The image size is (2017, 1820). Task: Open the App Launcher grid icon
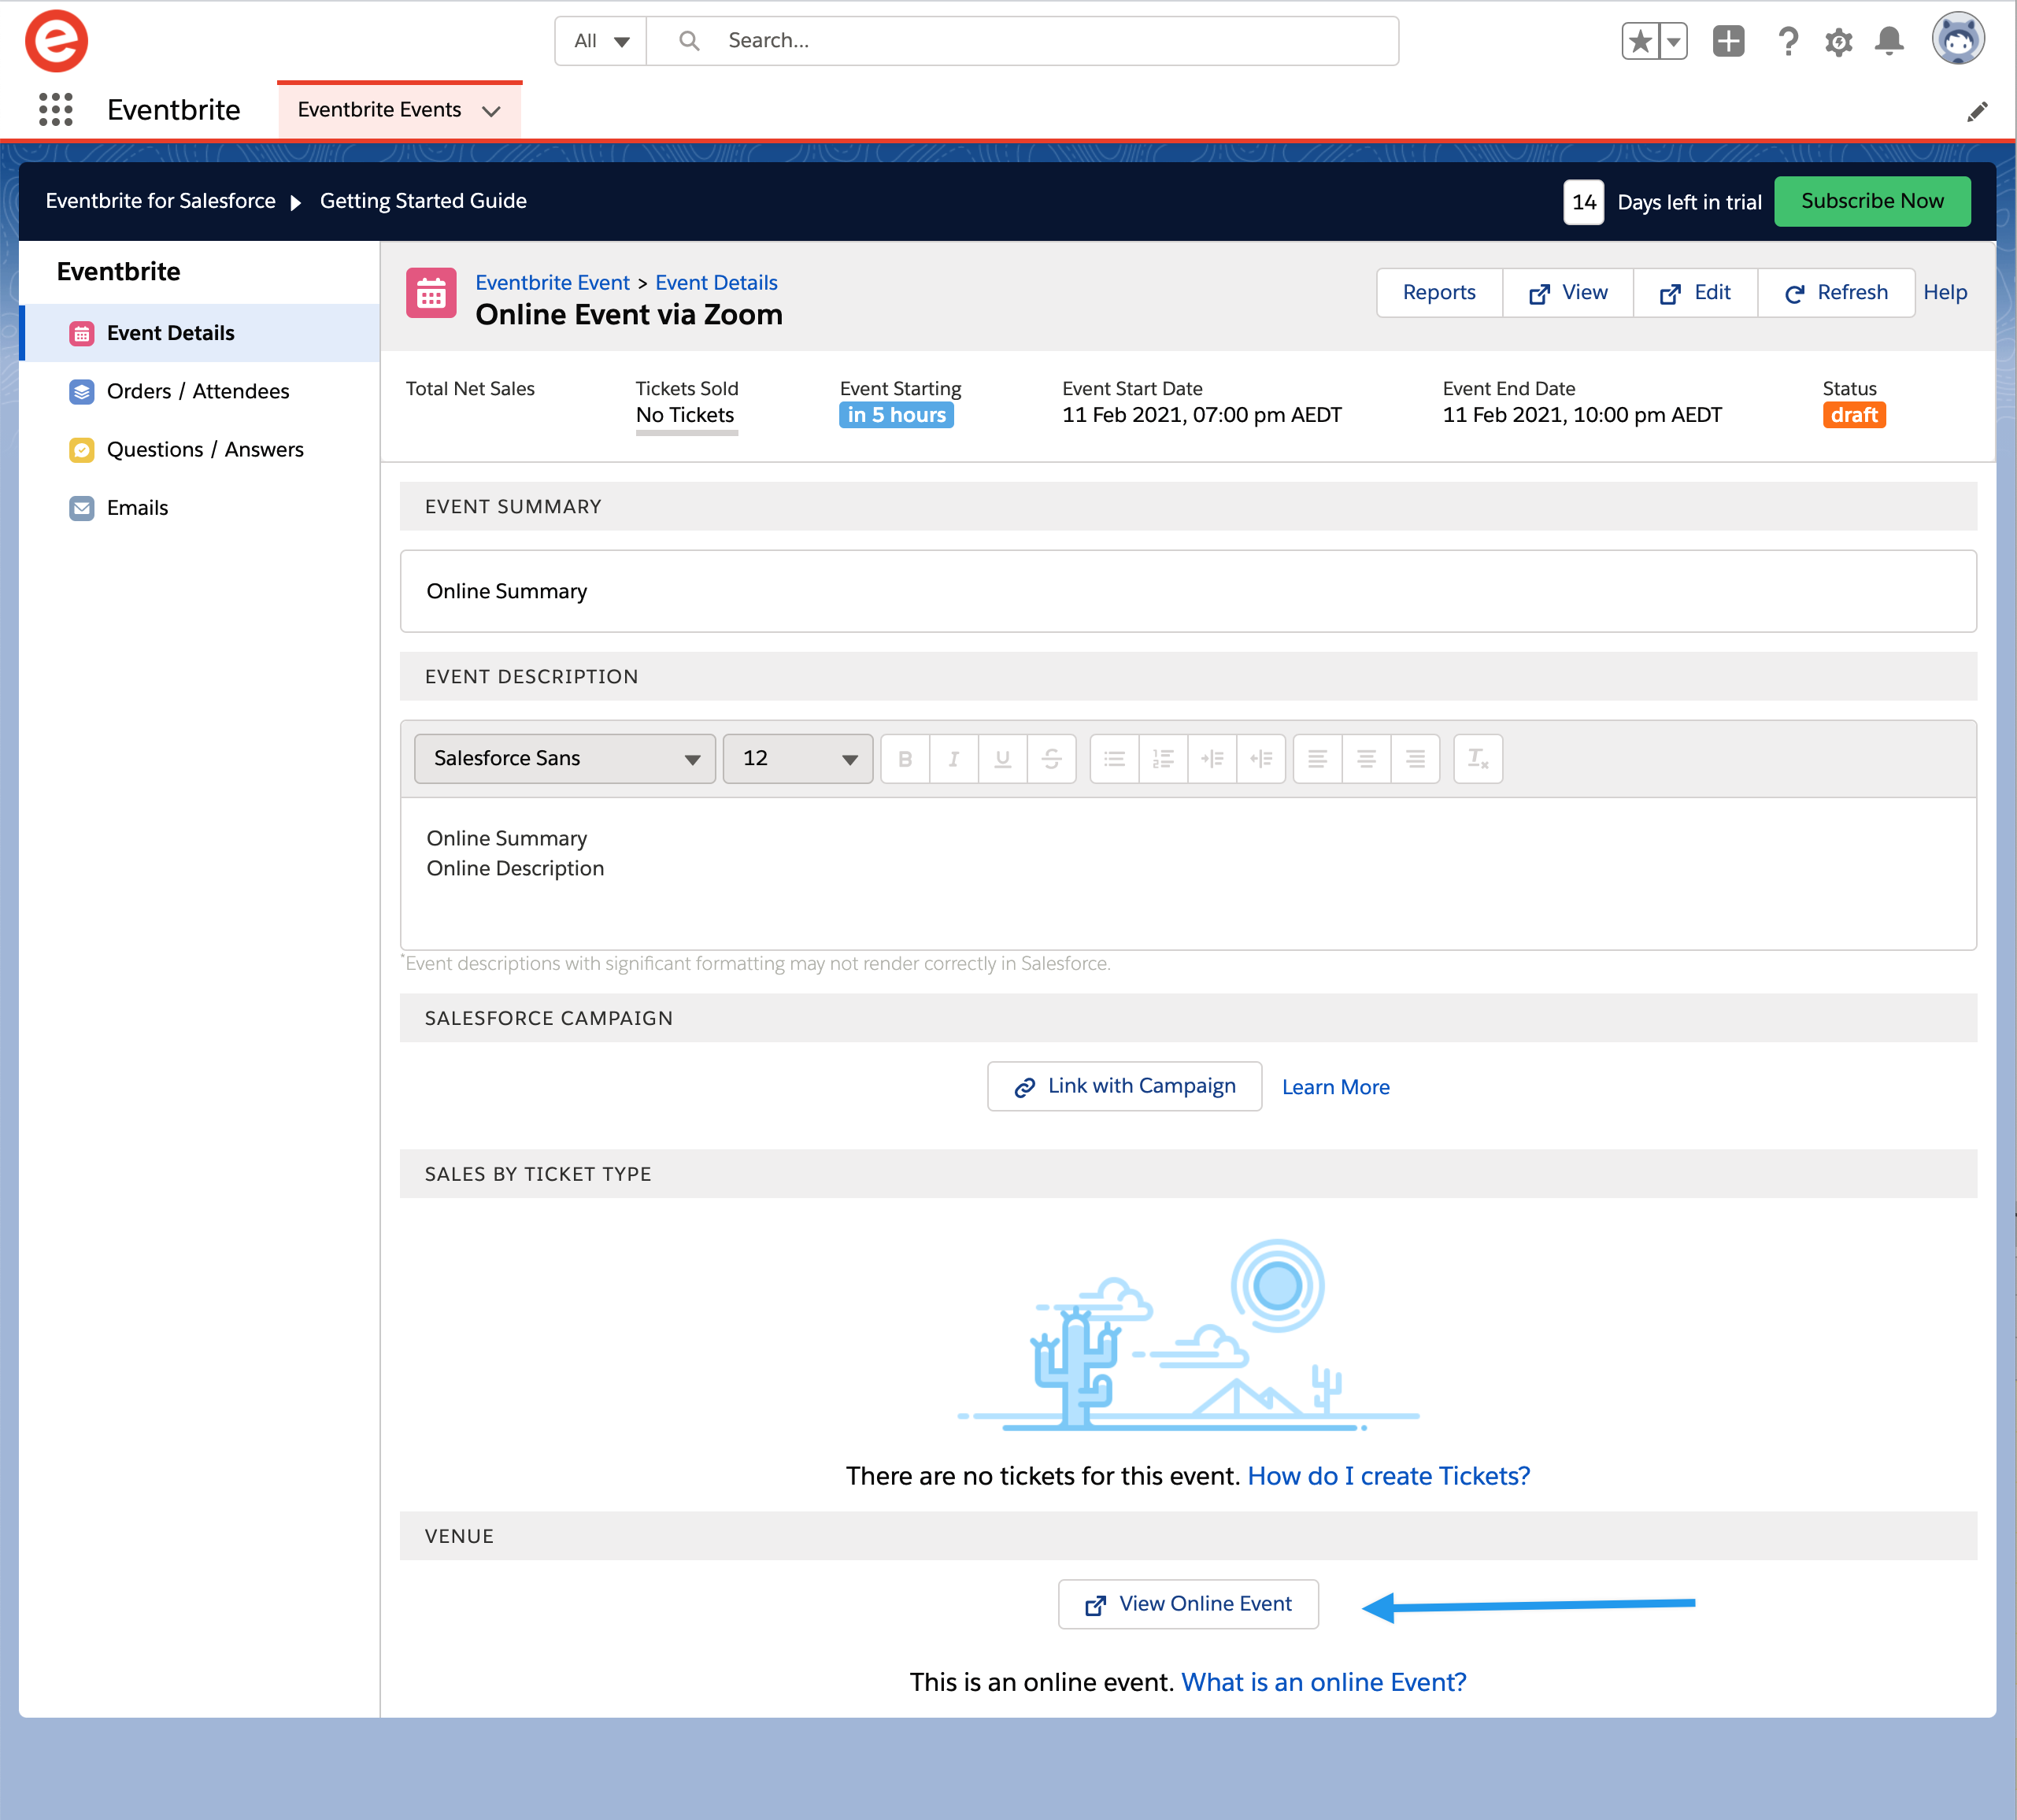pos(56,109)
